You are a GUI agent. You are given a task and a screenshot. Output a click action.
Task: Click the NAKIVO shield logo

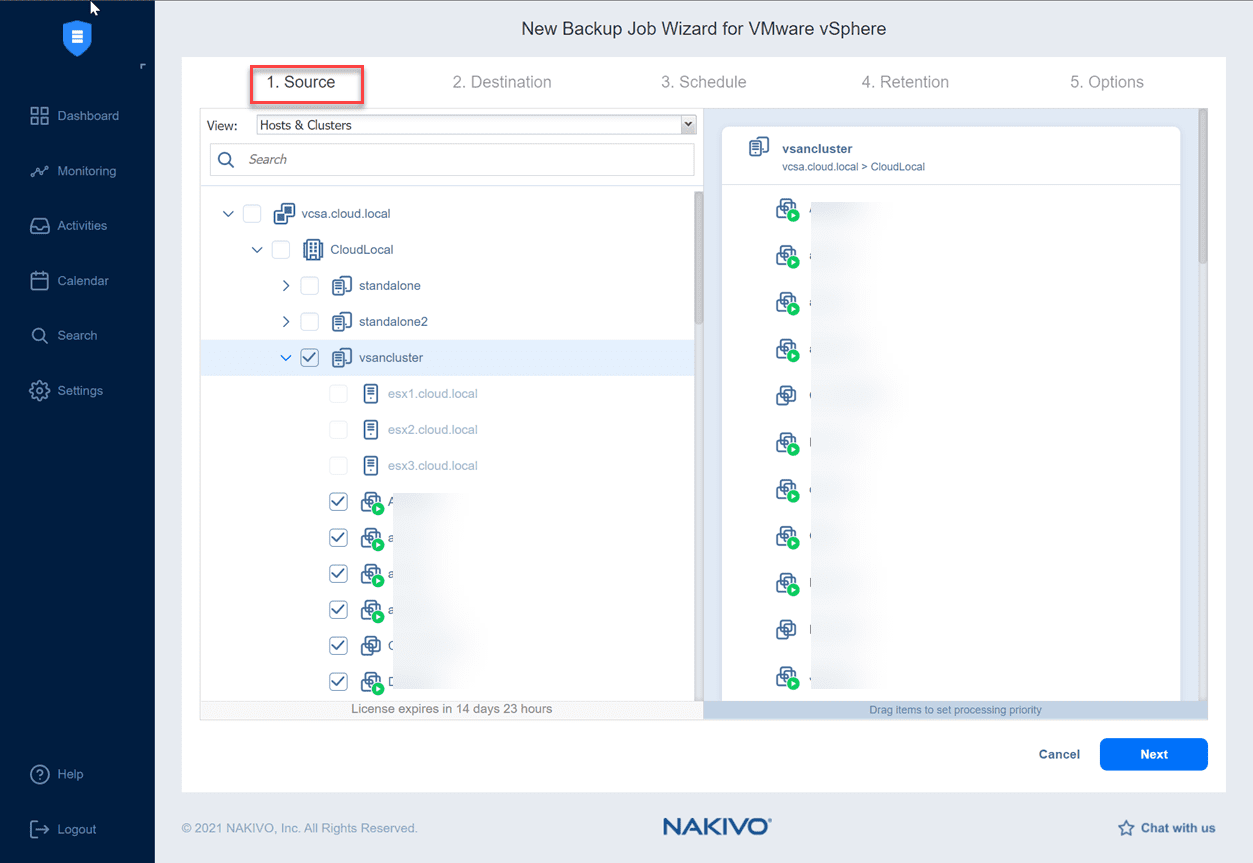[77, 38]
